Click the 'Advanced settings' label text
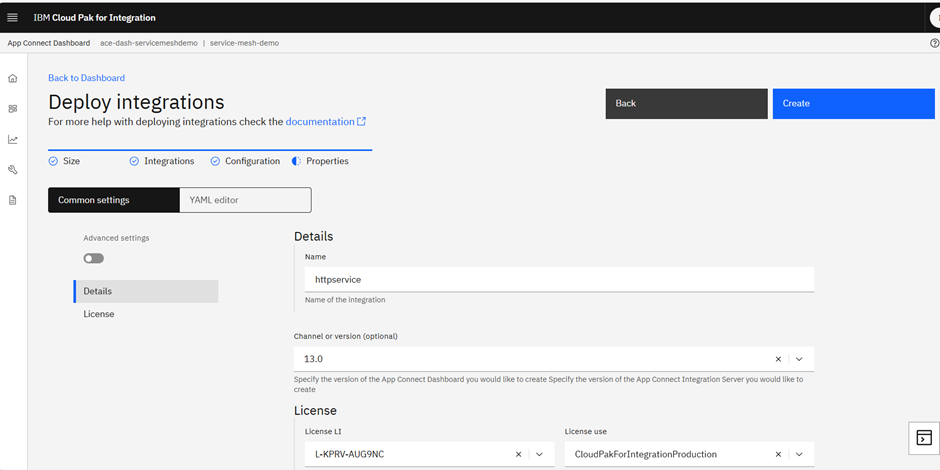The width and height of the screenshot is (940, 470). click(116, 238)
